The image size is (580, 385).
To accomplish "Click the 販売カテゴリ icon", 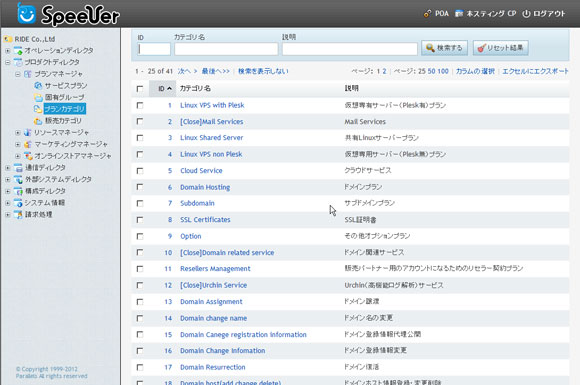I will 38,121.
